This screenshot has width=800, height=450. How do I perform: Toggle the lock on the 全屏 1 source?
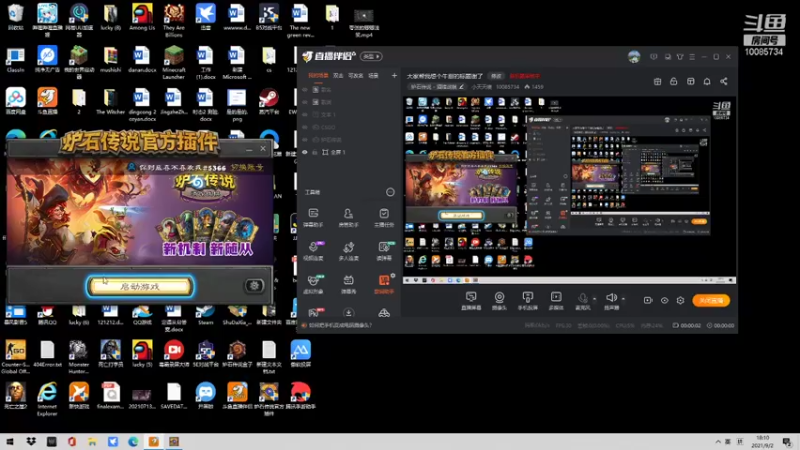click(315, 152)
